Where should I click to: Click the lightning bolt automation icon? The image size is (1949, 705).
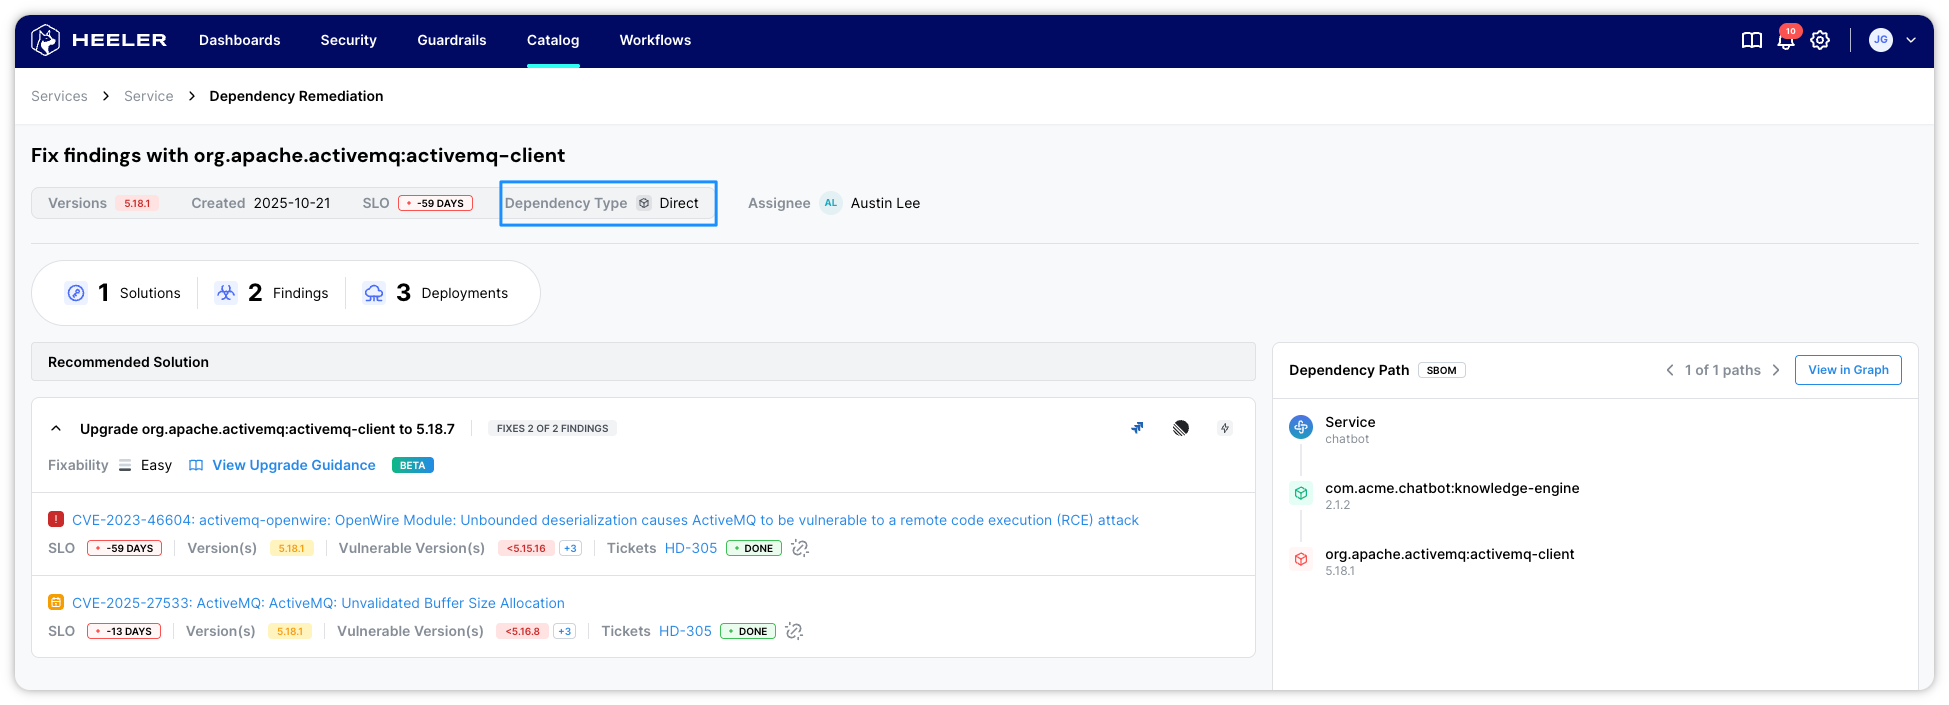(x=1224, y=428)
